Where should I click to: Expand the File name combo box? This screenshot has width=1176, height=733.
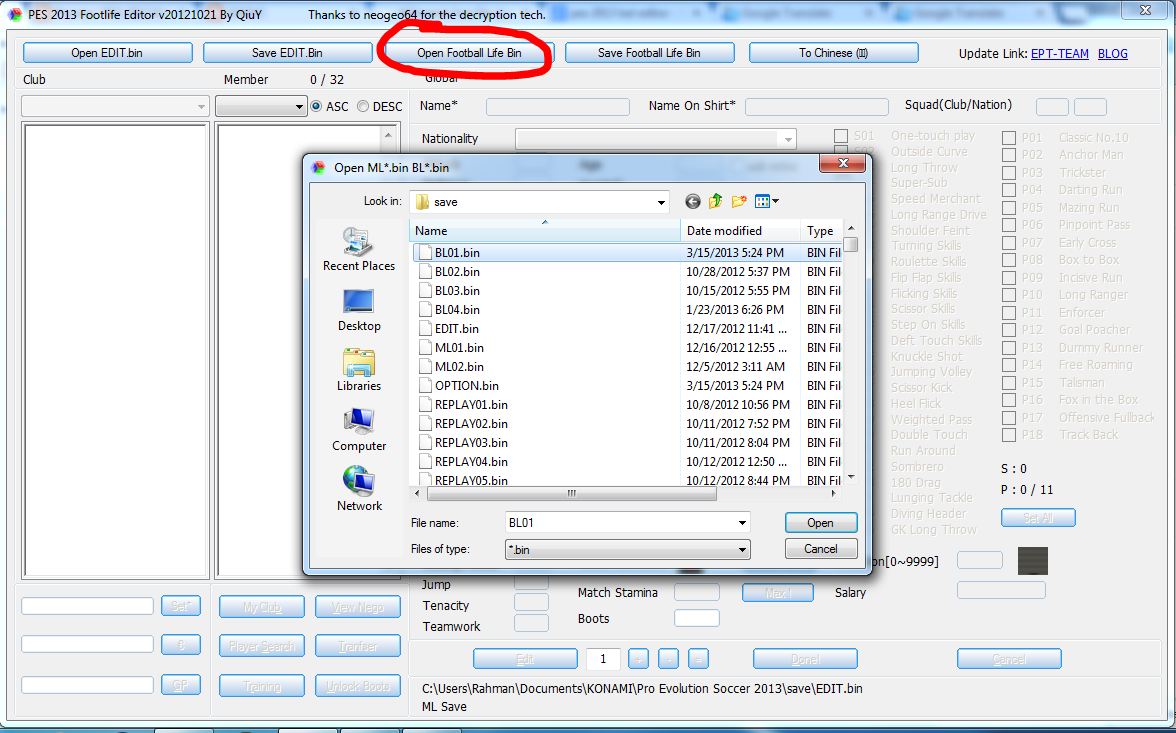(x=742, y=523)
